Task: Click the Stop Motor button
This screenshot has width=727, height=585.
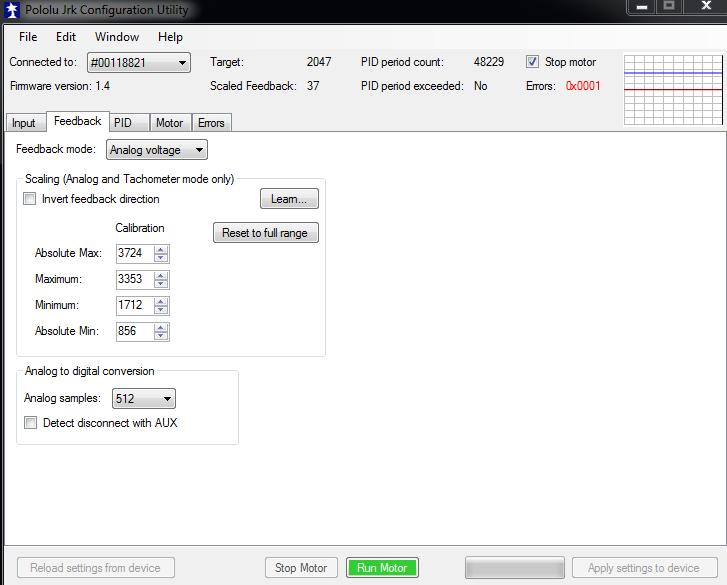Action: [301, 568]
